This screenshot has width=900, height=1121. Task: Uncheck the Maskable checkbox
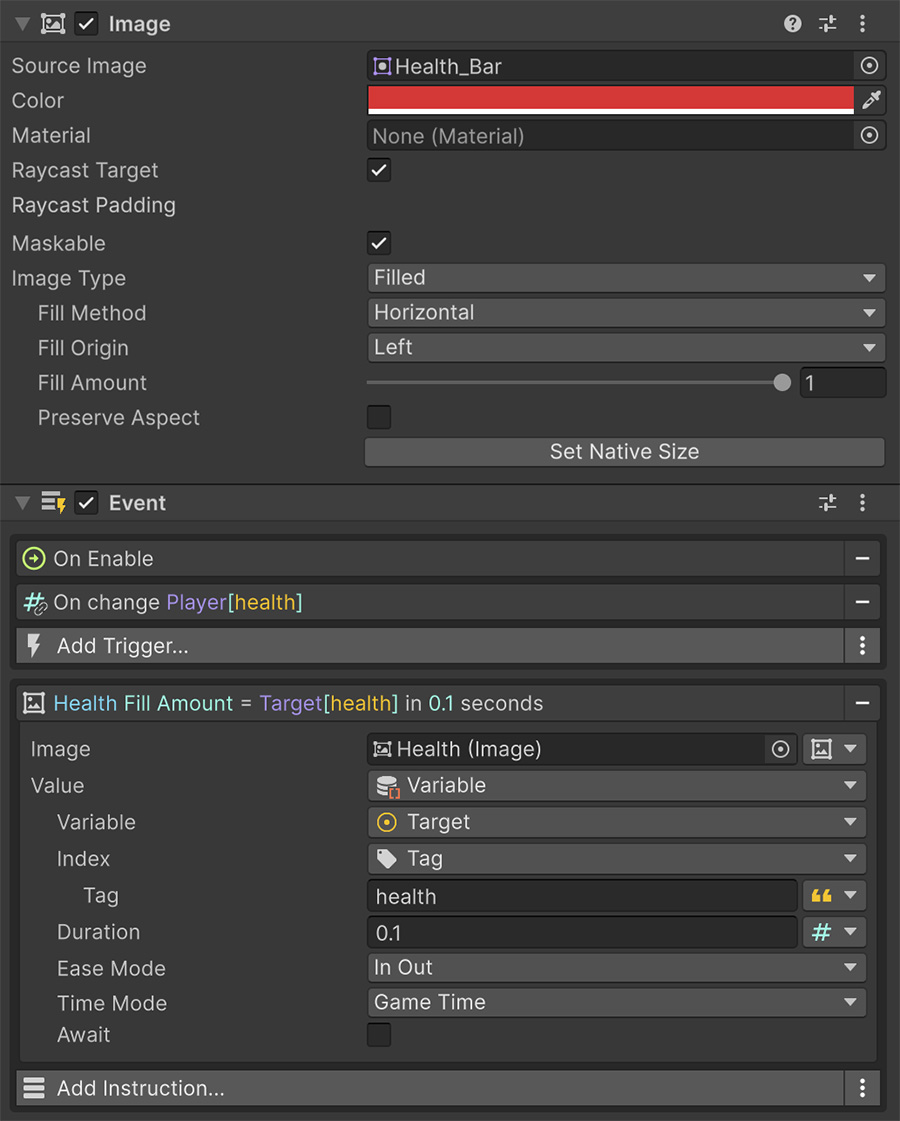point(379,243)
